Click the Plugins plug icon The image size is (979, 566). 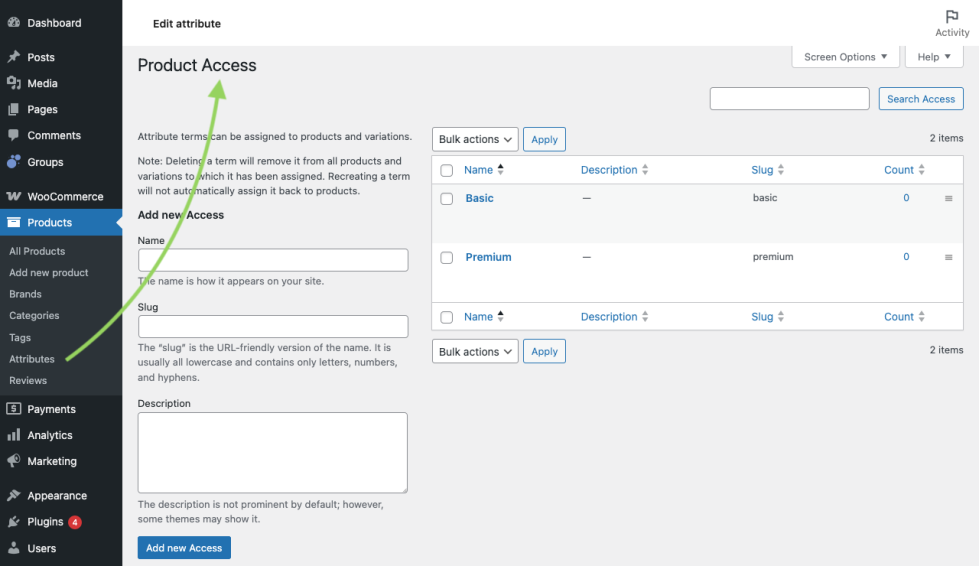(14, 522)
